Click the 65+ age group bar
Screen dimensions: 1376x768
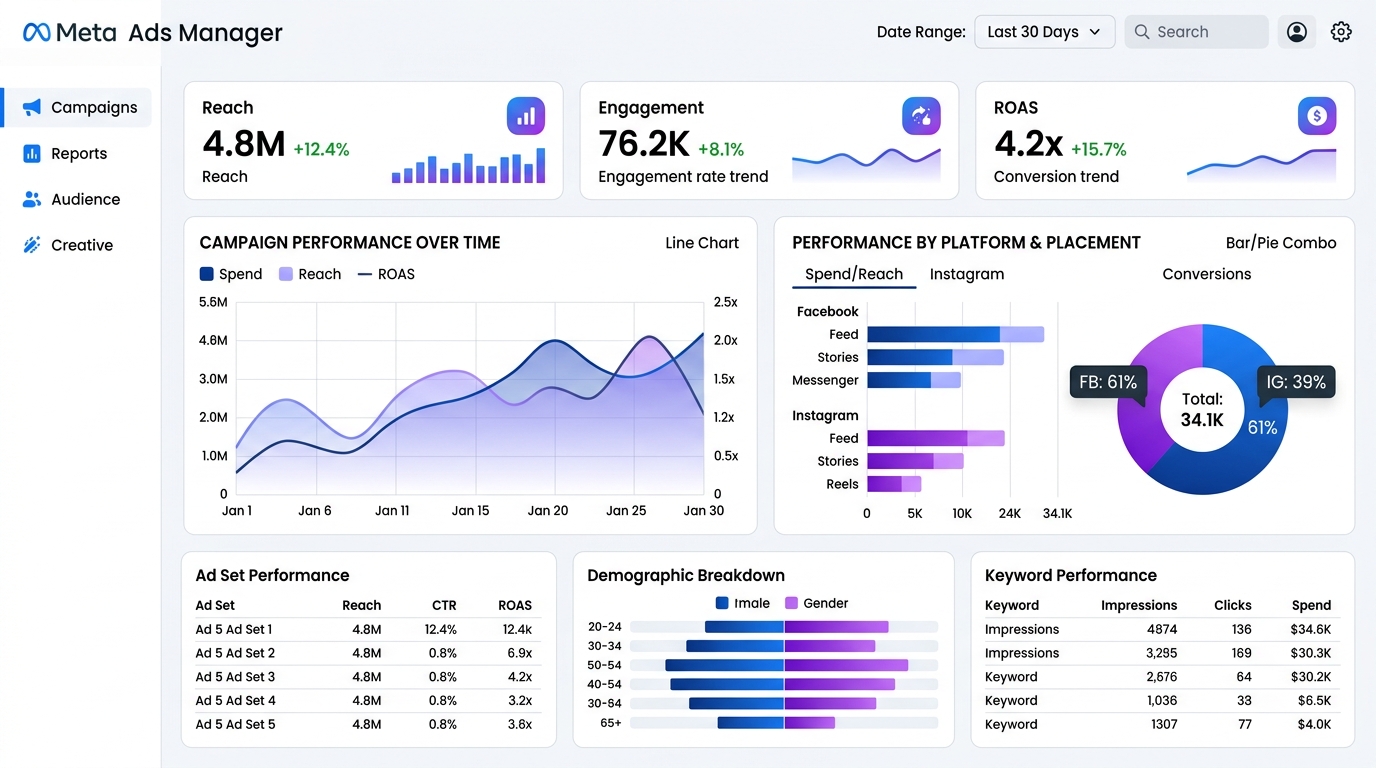point(783,722)
